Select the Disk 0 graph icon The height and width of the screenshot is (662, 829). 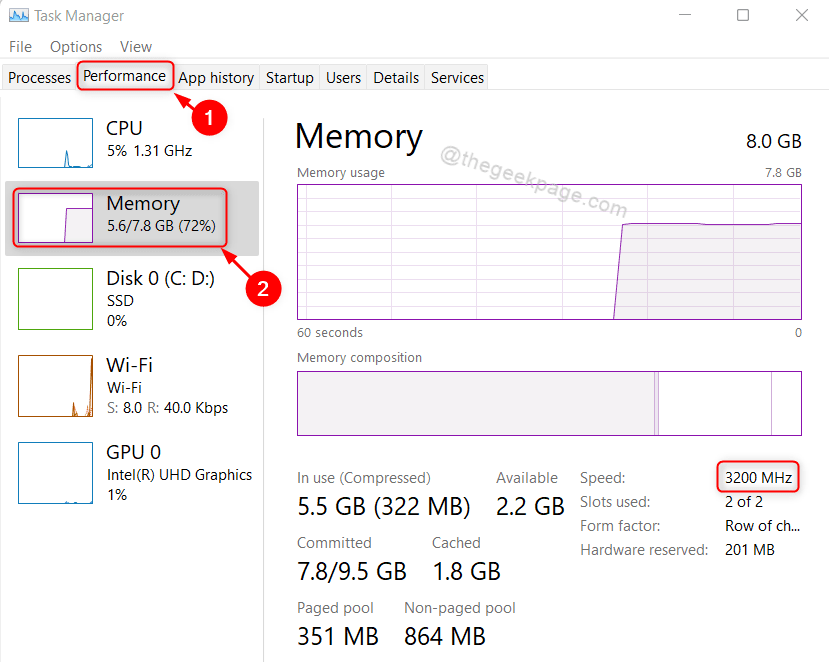point(55,299)
